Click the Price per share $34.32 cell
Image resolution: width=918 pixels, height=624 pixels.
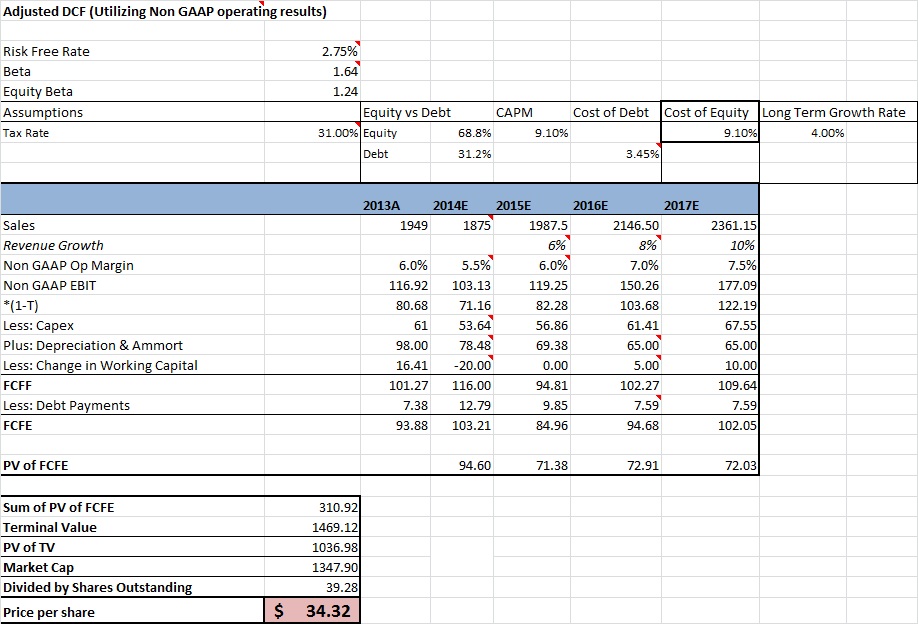312,611
